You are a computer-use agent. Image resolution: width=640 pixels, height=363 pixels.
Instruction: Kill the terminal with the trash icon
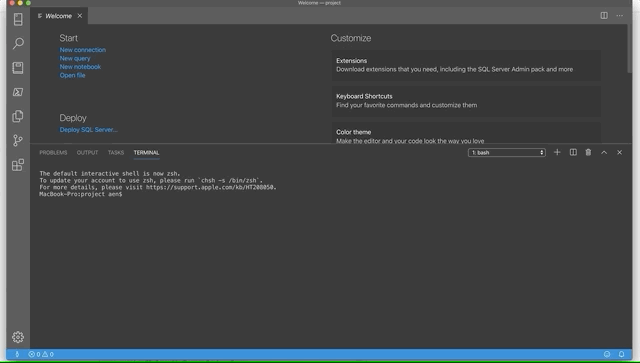coord(588,152)
